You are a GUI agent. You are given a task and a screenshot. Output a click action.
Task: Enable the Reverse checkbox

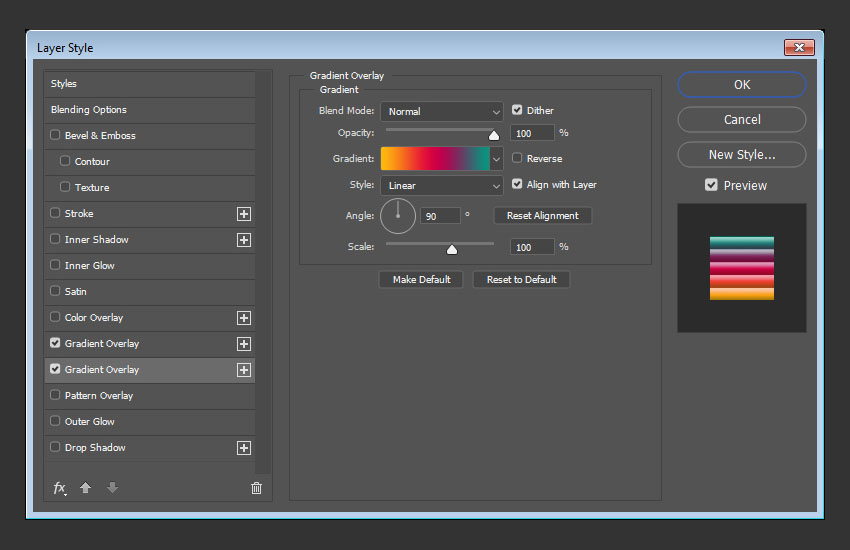[517, 158]
